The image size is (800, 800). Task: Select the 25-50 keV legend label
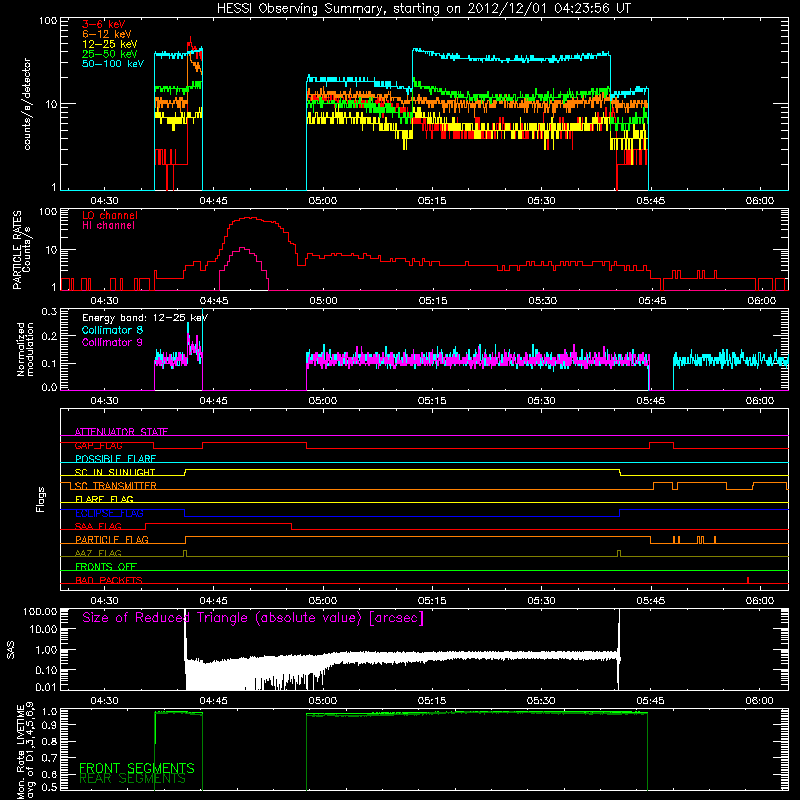click(x=110, y=54)
